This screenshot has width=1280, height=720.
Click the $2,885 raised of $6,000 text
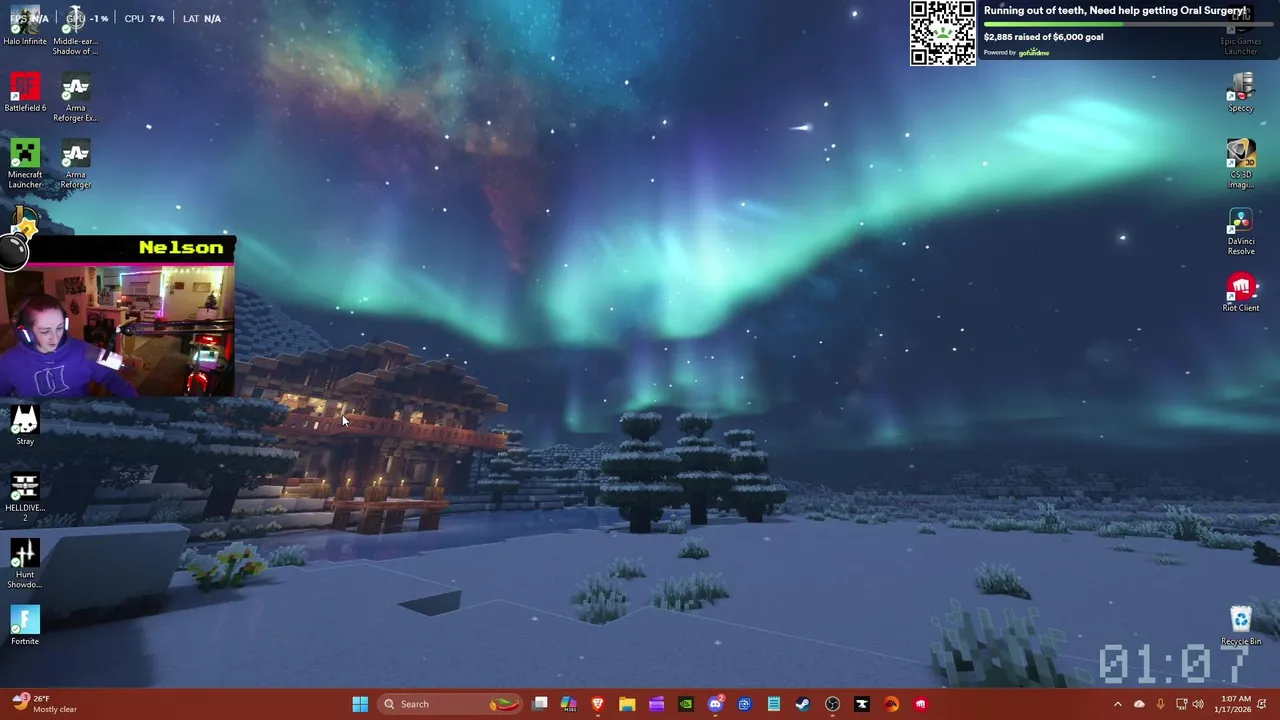(x=1043, y=37)
